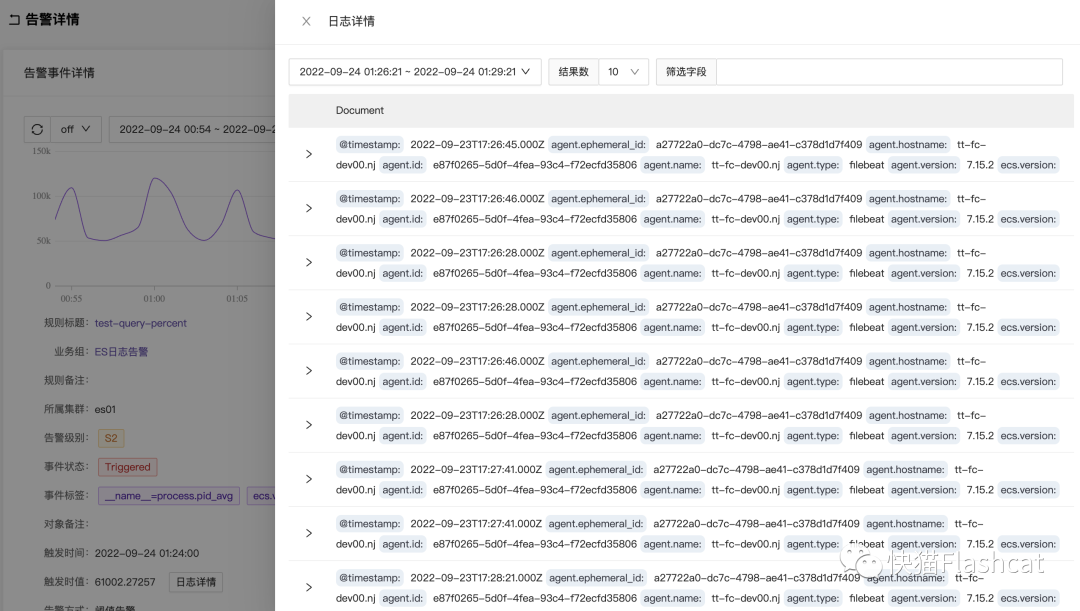The height and width of the screenshot is (611, 1080).
Task: Click the 筛选字段 filter input field
Action: coord(889,72)
